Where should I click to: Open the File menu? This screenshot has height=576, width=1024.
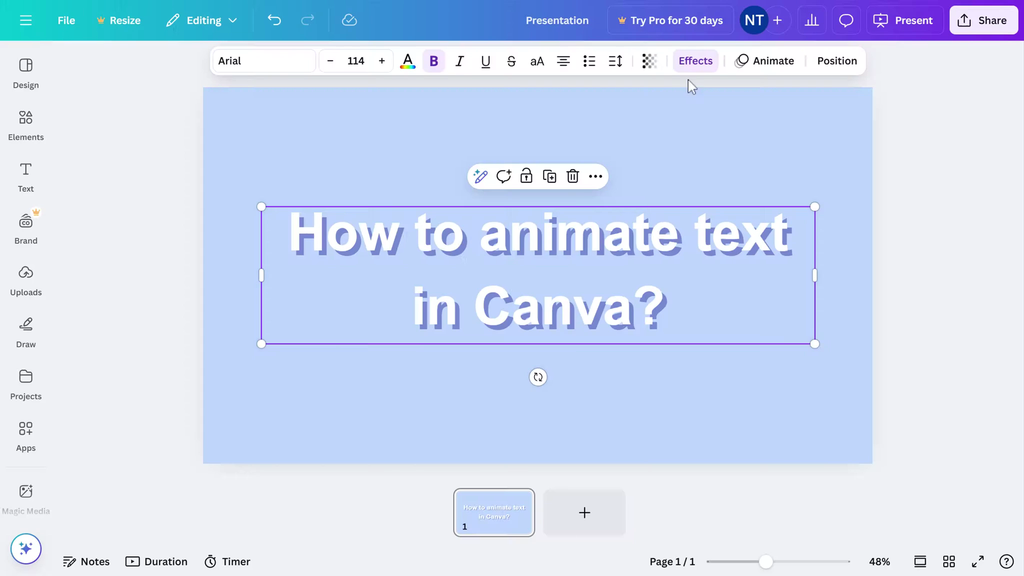[66, 20]
